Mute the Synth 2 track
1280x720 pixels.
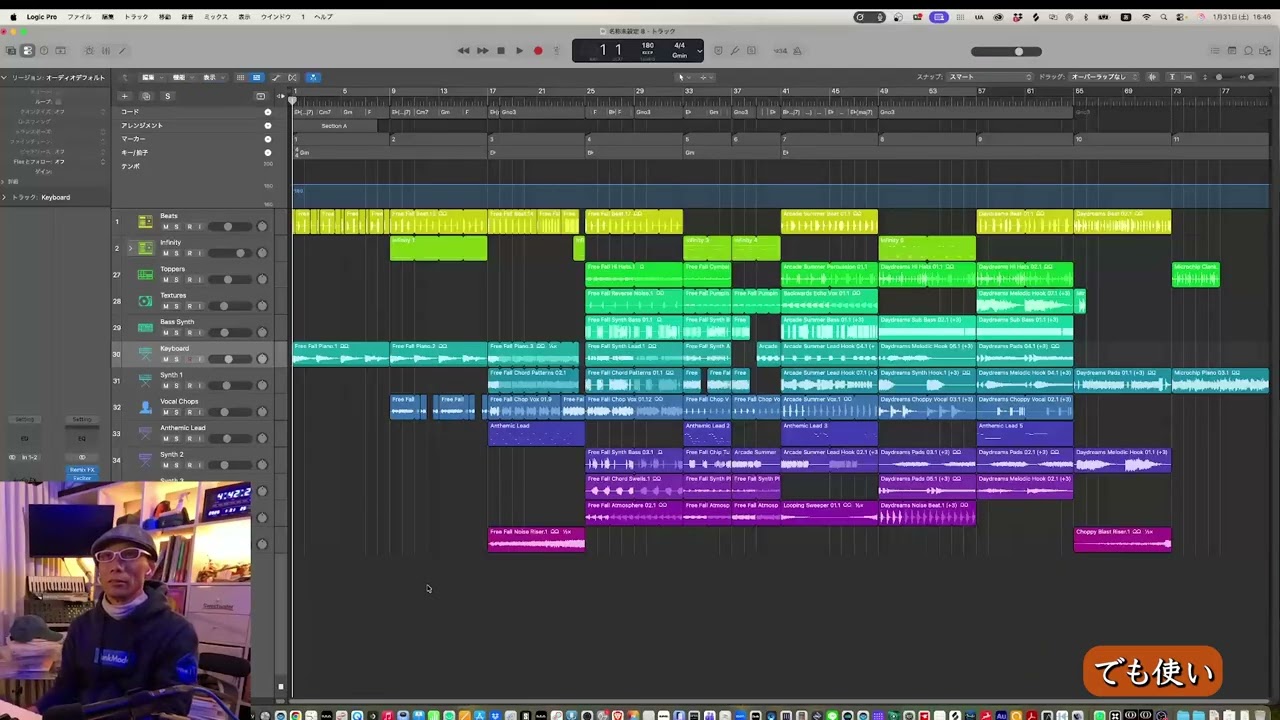[166, 465]
